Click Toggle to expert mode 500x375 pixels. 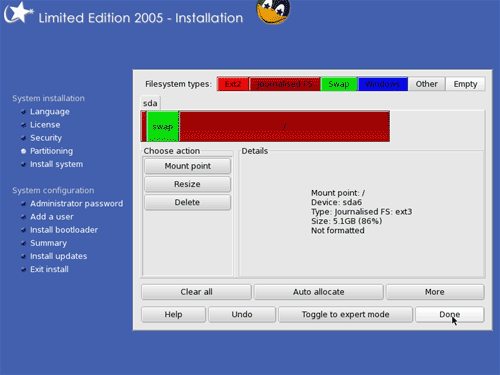click(346, 315)
